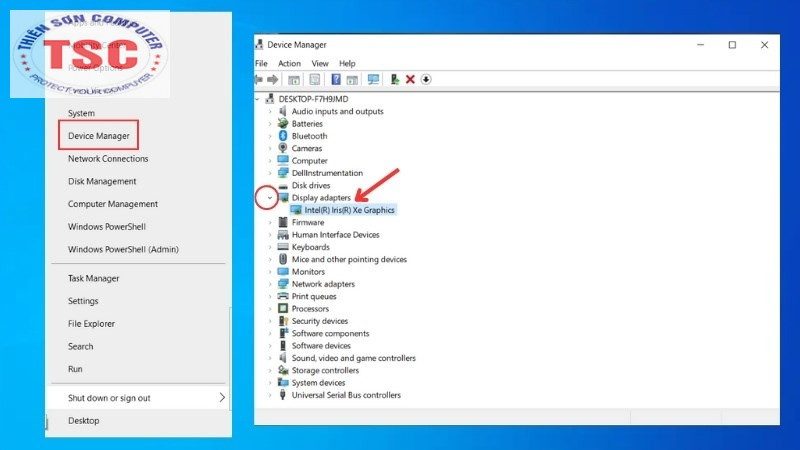Expand the Human Interface Devices chevron
Image resolution: width=800 pixels, height=450 pixels.
click(270, 235)
